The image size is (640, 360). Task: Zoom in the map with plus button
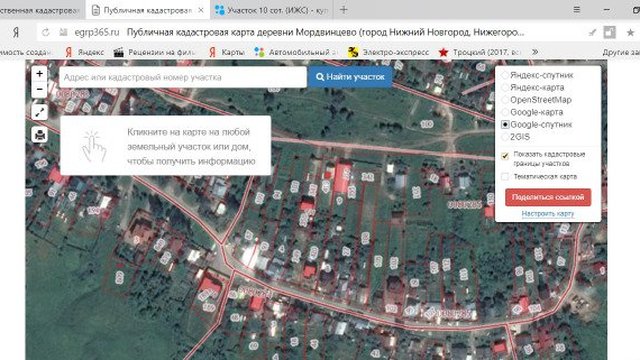tap(39, 74)
